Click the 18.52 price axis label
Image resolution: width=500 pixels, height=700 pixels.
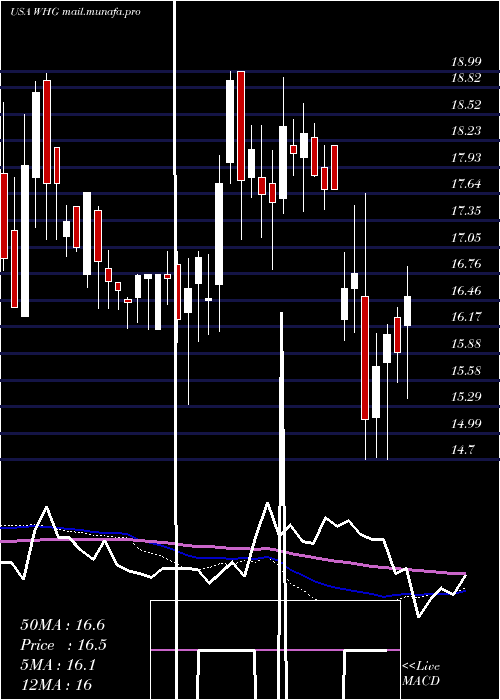(x=467, y=105)
